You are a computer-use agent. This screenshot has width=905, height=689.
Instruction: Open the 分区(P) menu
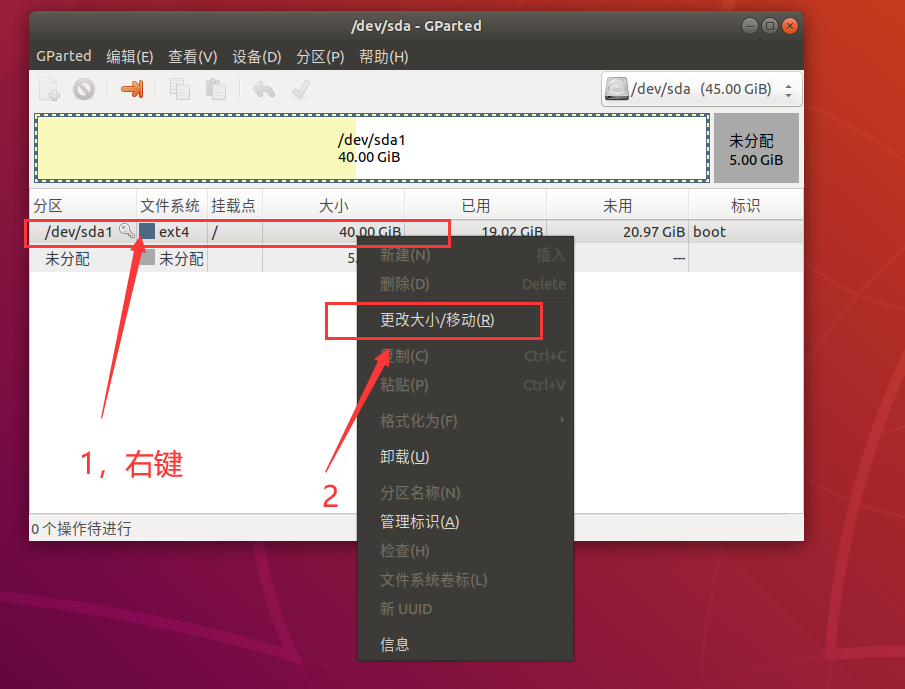click(320, 57)
